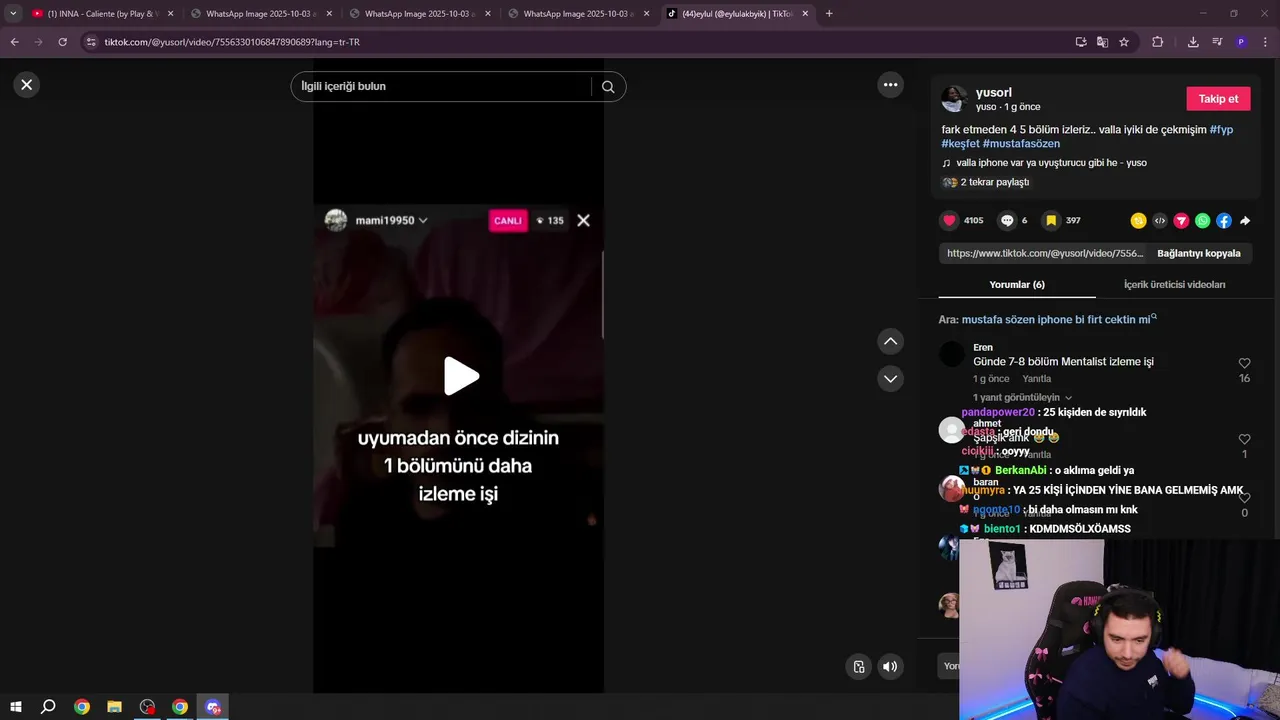Viewport: 1280px width, 720px height.
Task: Click the search magnifier icon beside İlgili içeriği bulun
Action: 608,87
